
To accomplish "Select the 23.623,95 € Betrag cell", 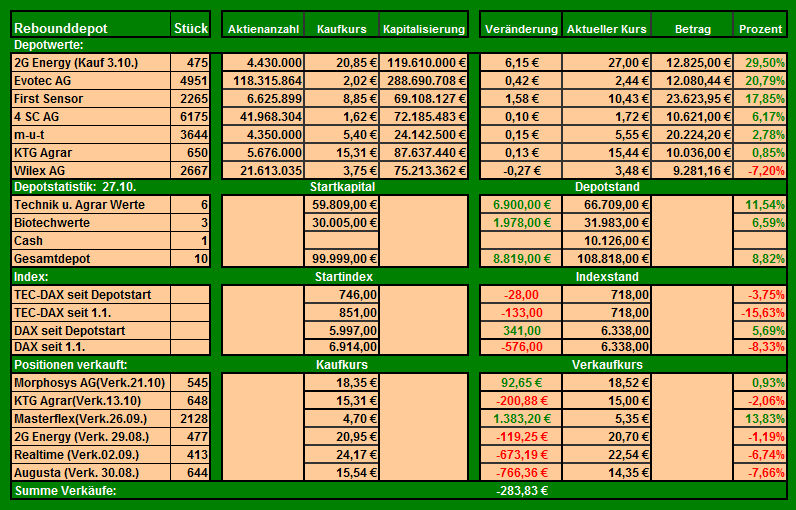I will click(x=692, y=98).
